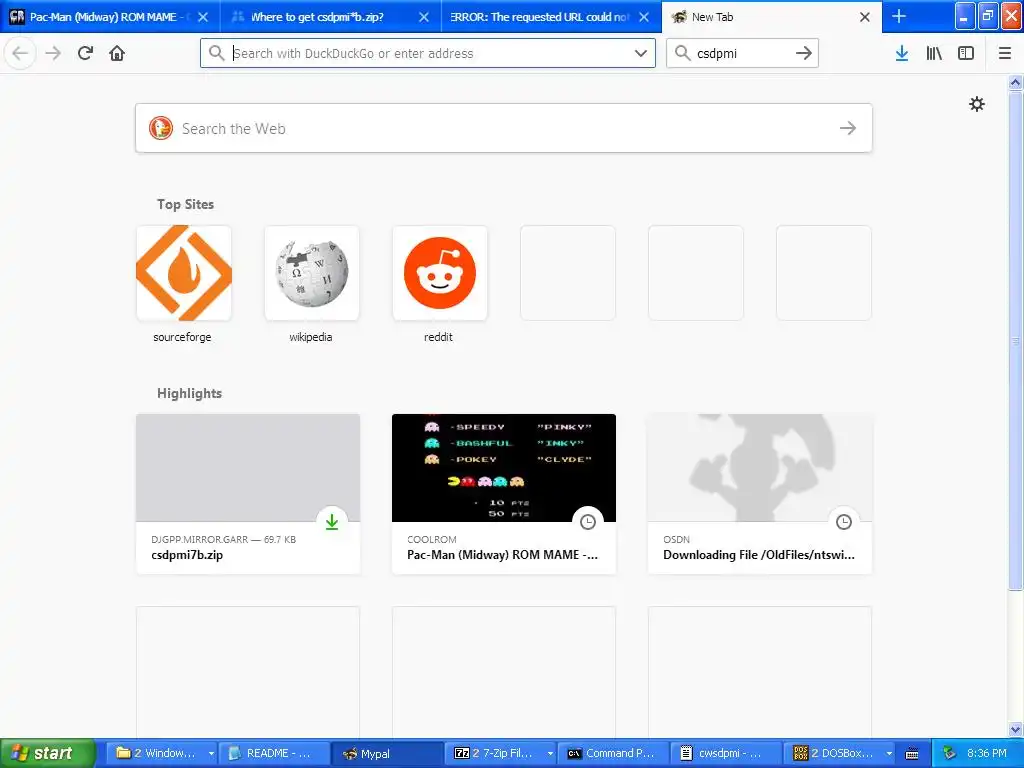Open a new tab with plus button
This screenshot has width=1024, height=768.
tap(899, 16)
